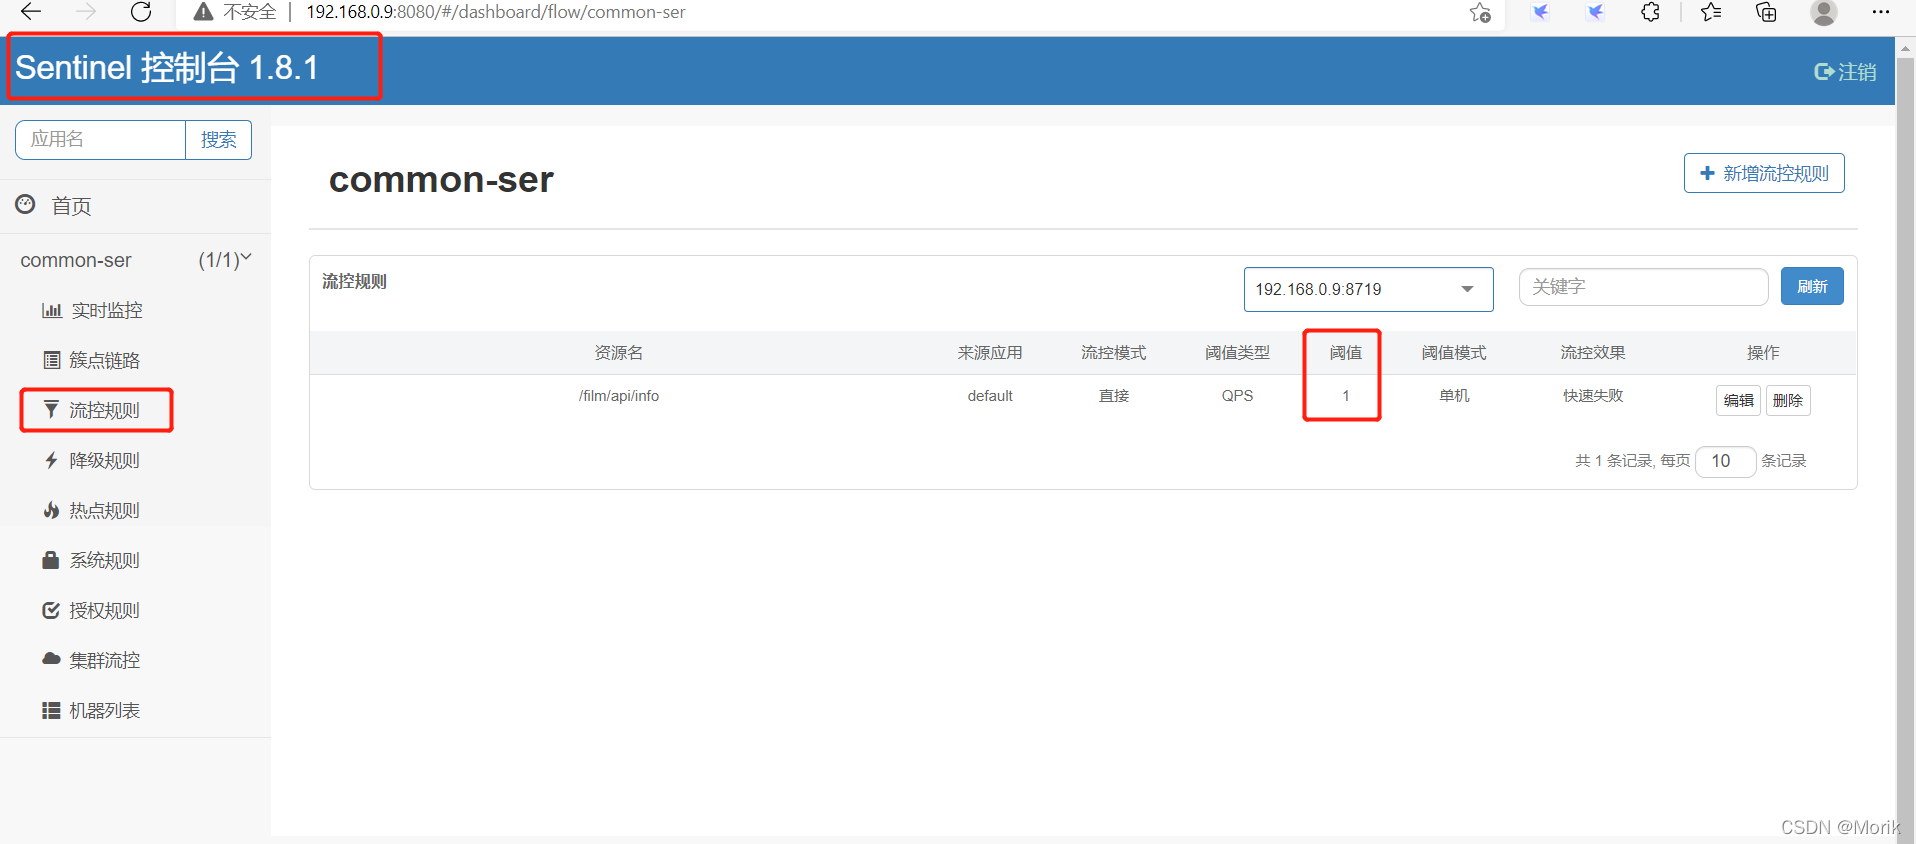
Task: Click the browser address bar URL
Action: 495,12
